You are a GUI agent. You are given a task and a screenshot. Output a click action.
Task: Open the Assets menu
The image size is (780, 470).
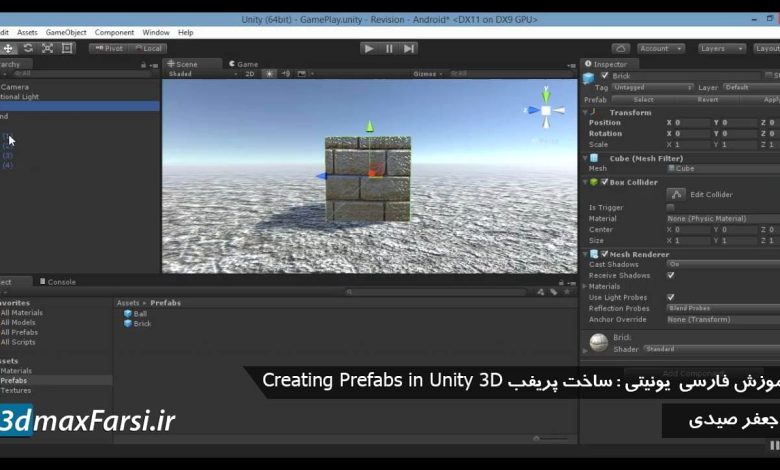(27, 32)
